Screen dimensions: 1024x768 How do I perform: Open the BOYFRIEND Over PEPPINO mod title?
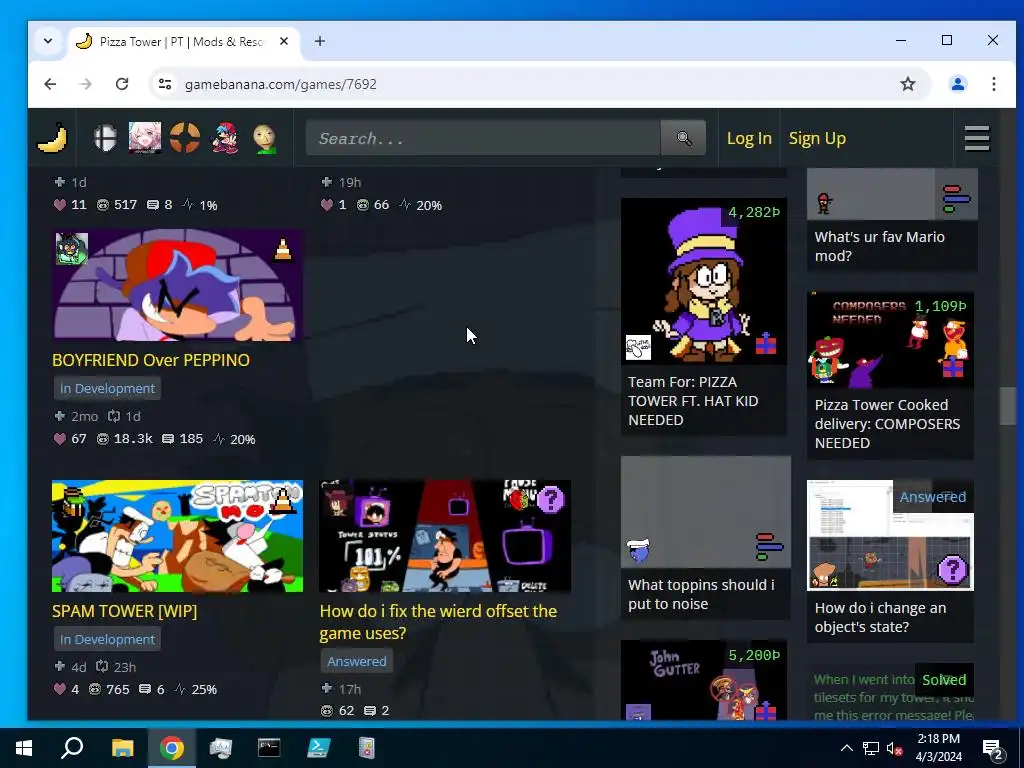click(x=151, y=360)
